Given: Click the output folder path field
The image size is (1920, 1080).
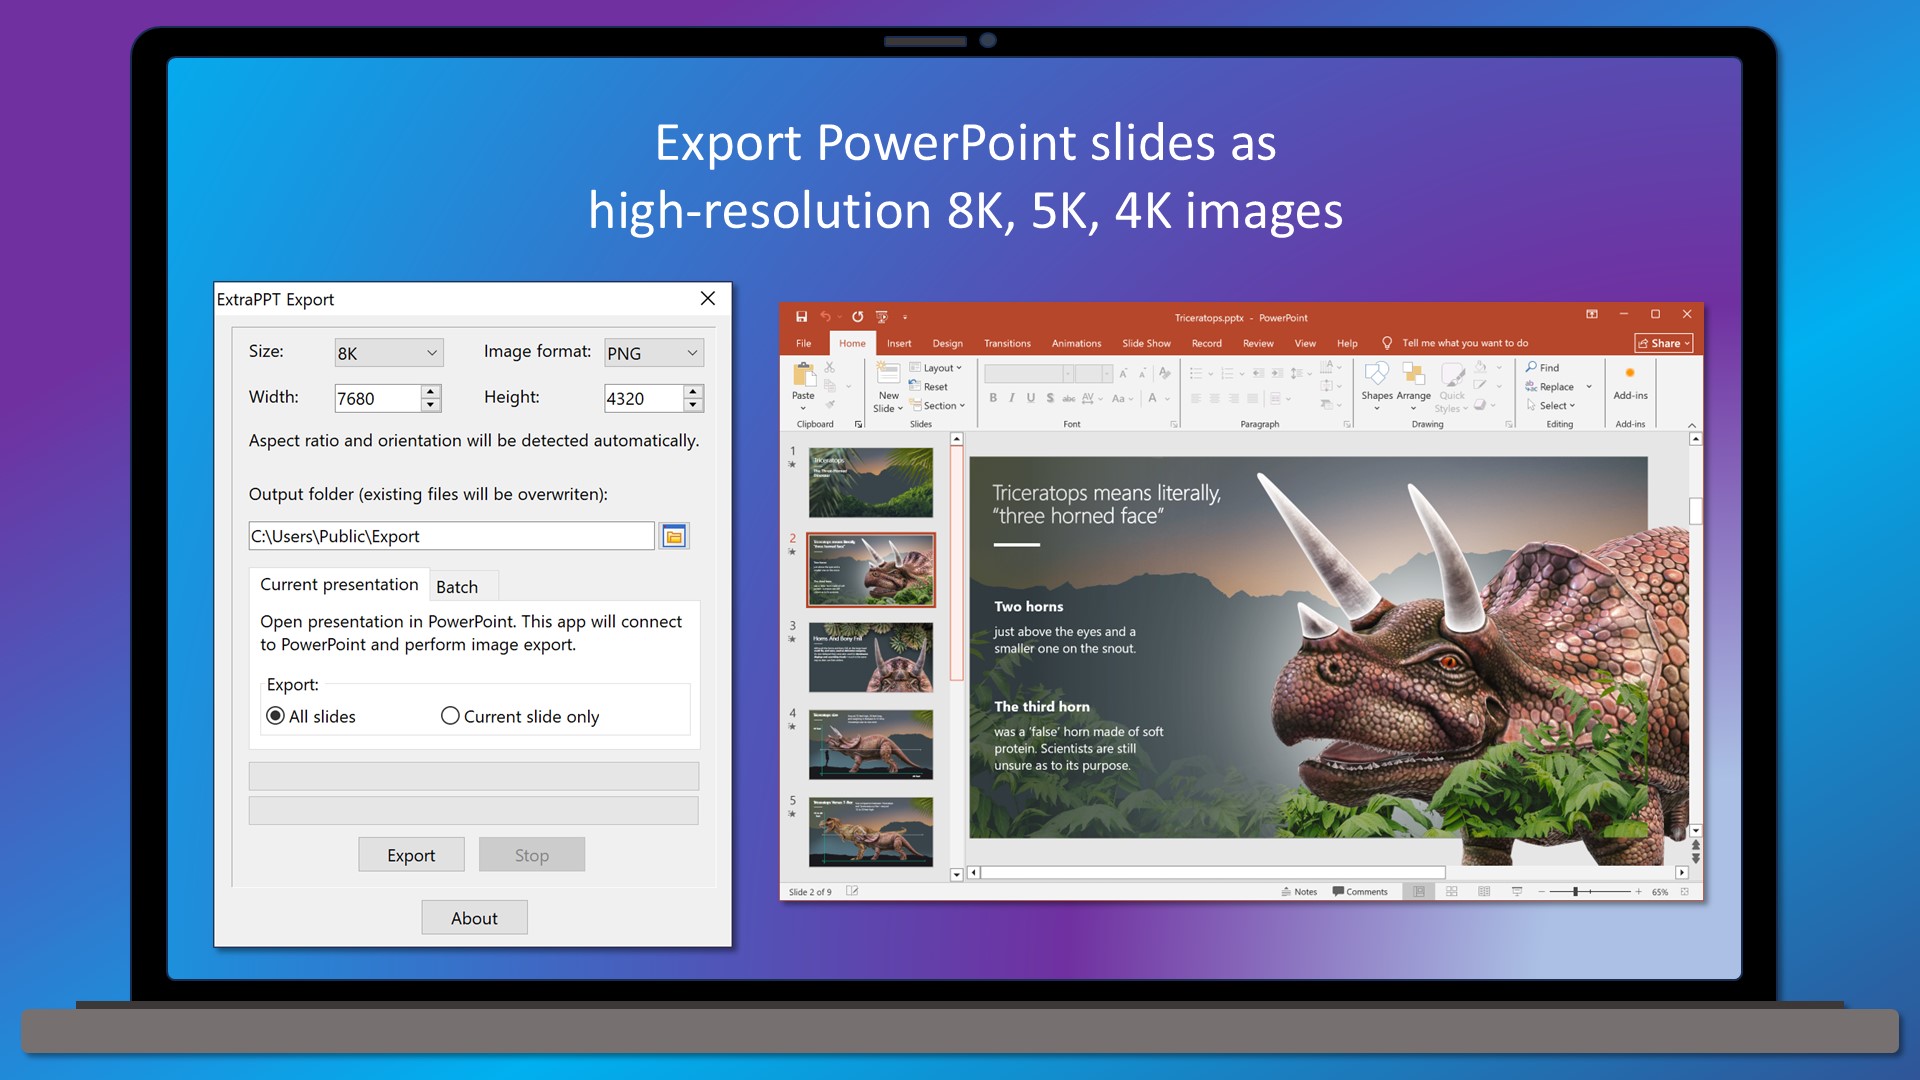Looking at the screenshot, I should pyautogui.click(x=451, y=536).
